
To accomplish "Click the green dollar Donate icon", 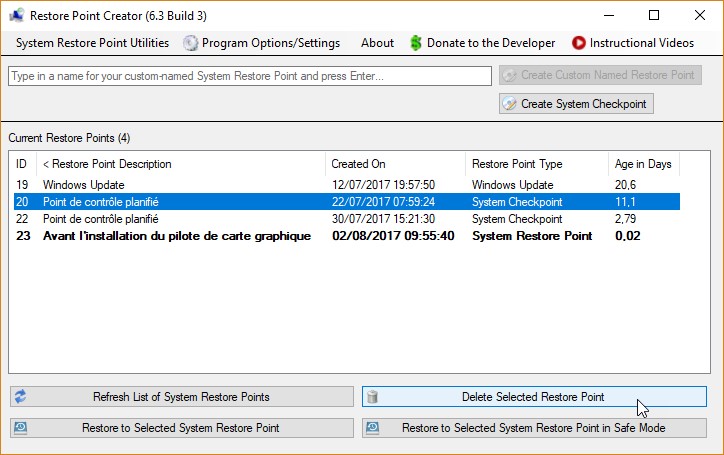I will [416, 43].
